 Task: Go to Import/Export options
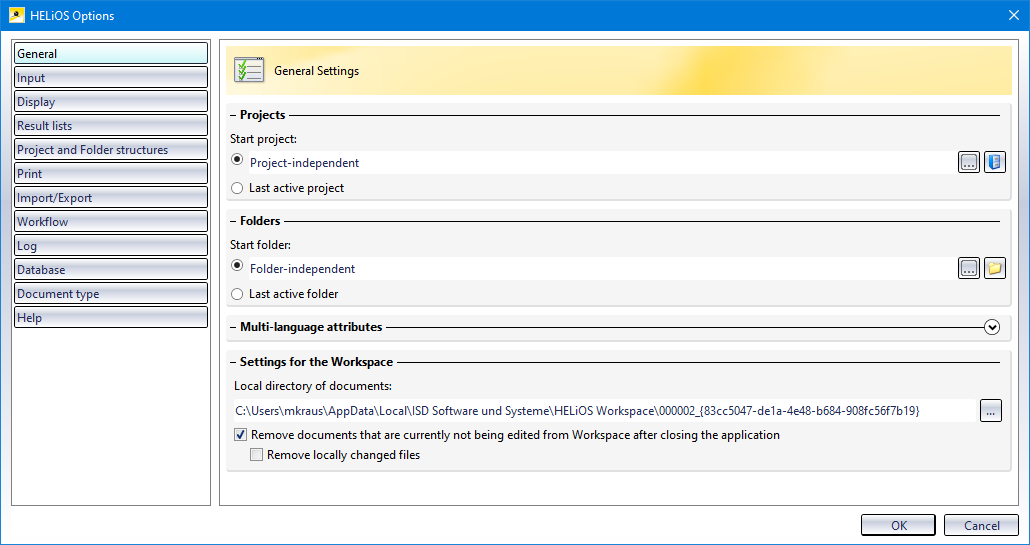111,198
